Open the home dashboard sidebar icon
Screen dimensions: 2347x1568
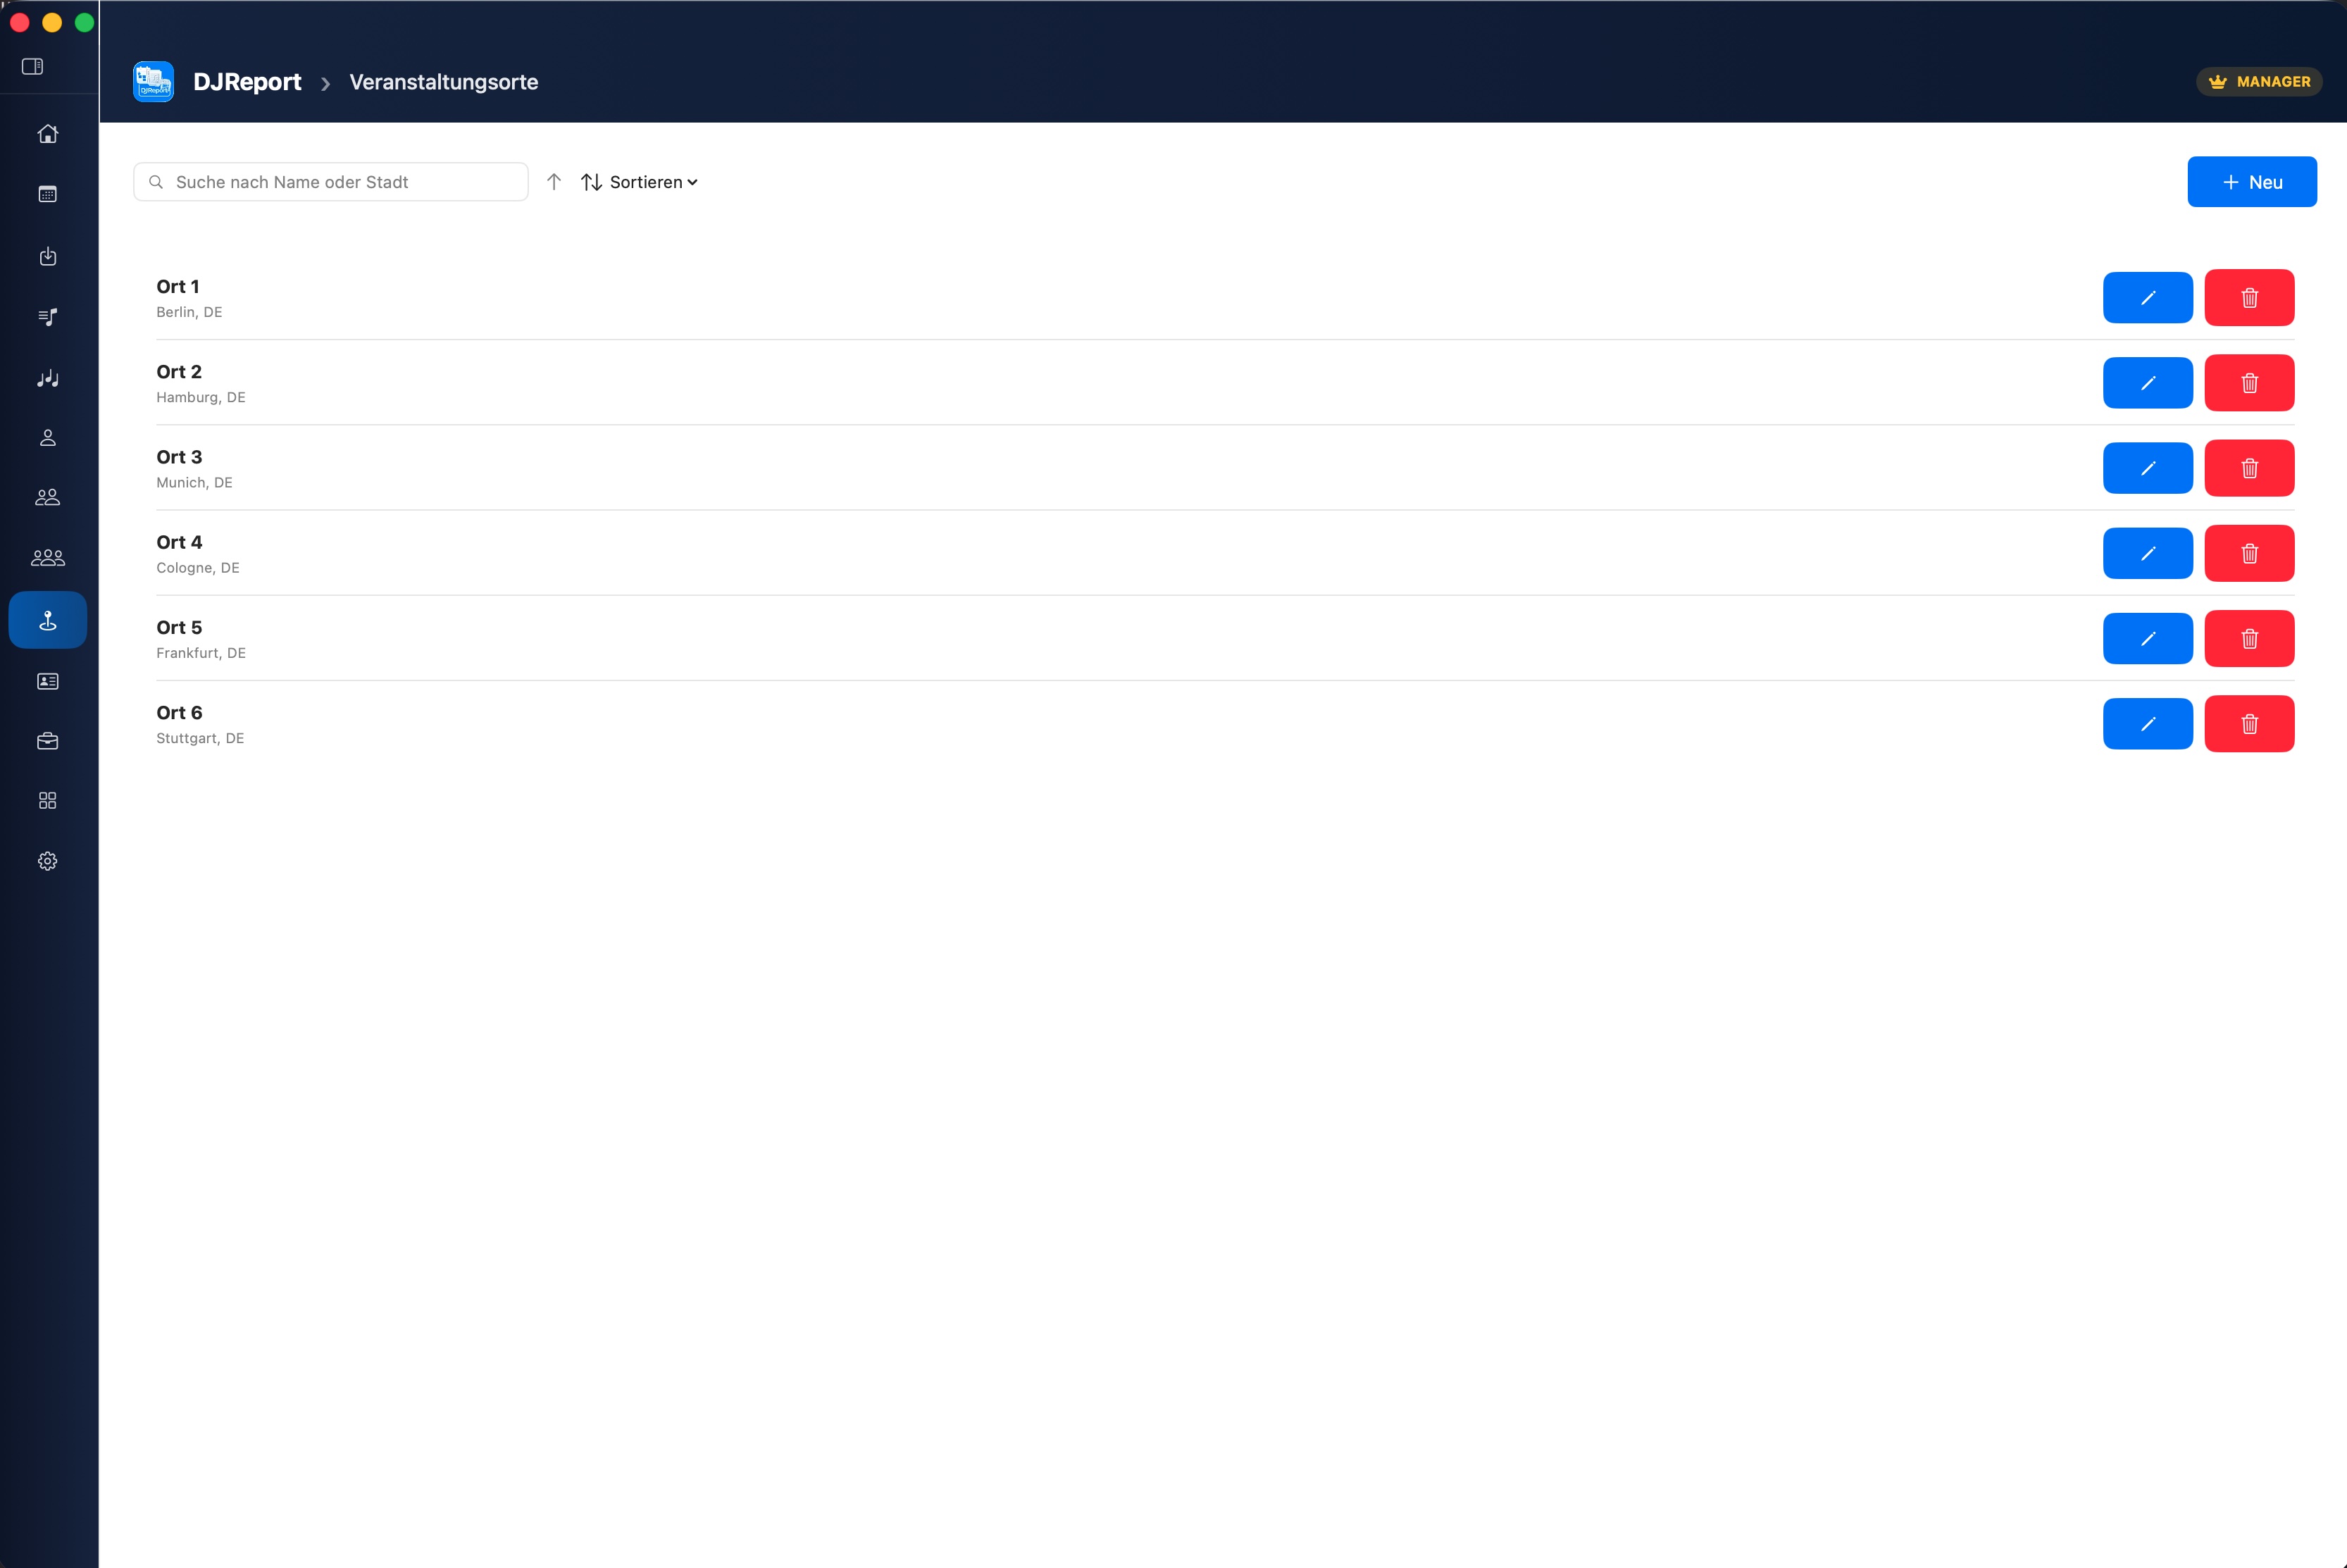pos(47,134)
